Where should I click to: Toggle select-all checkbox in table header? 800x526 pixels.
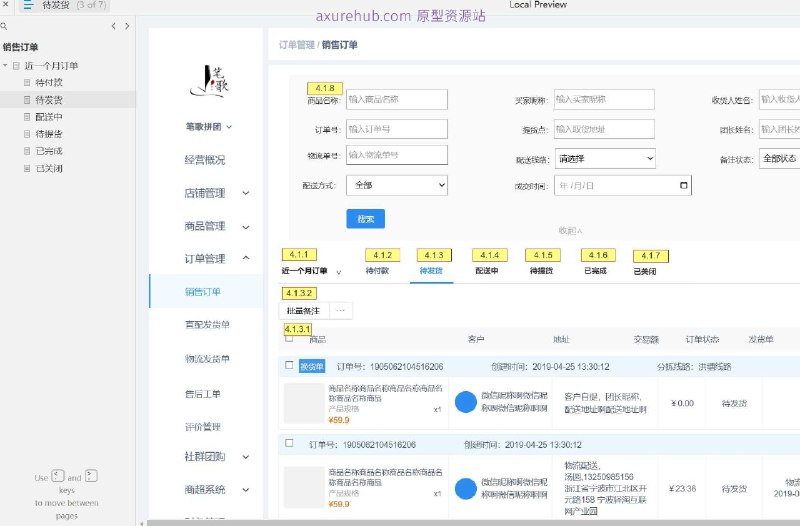(x=289, y=338)
